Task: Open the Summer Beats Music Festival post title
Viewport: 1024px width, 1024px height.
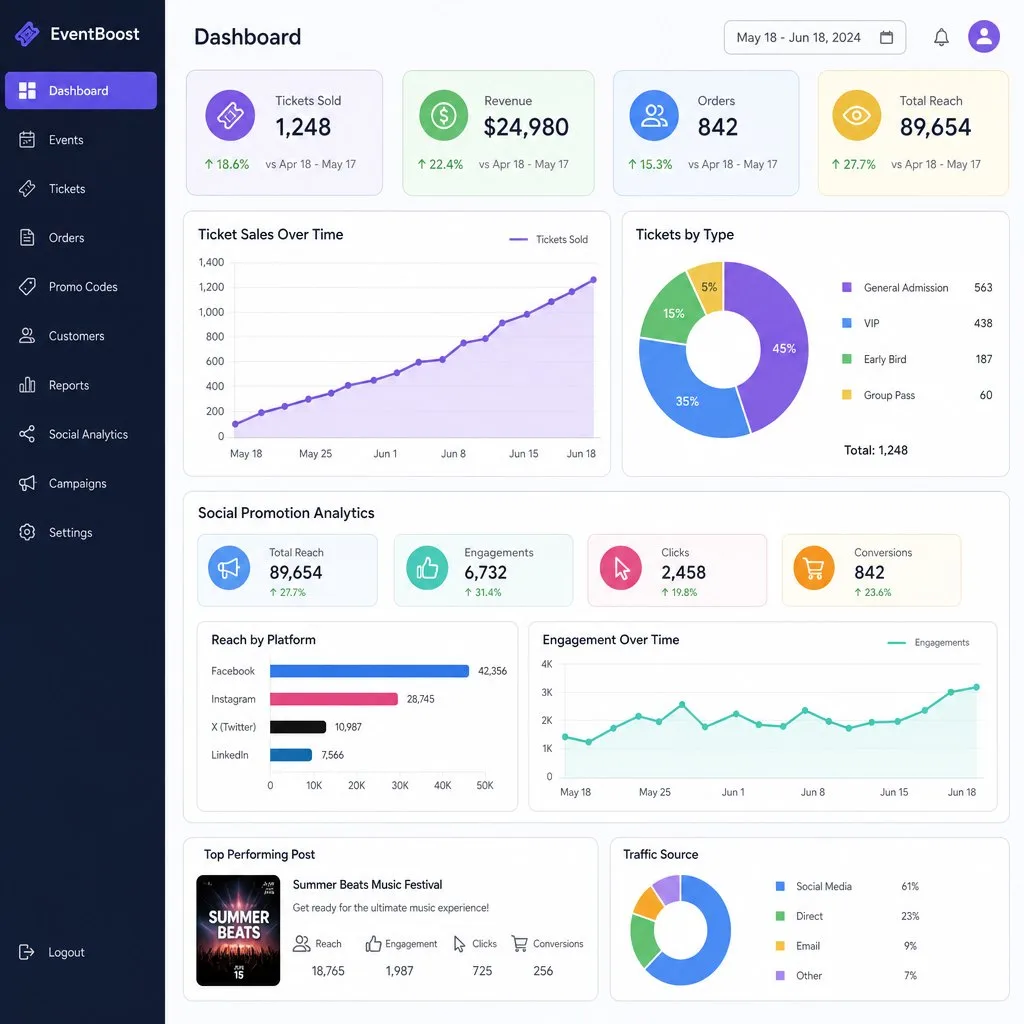Action: [x=367, y=885]
